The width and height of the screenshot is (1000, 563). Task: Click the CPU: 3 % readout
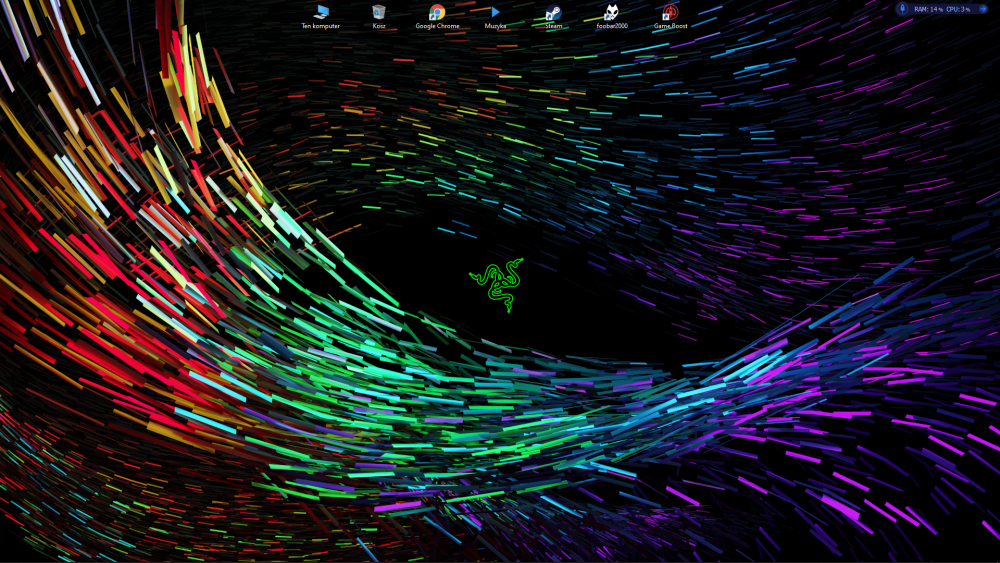[x=959, y=10]
